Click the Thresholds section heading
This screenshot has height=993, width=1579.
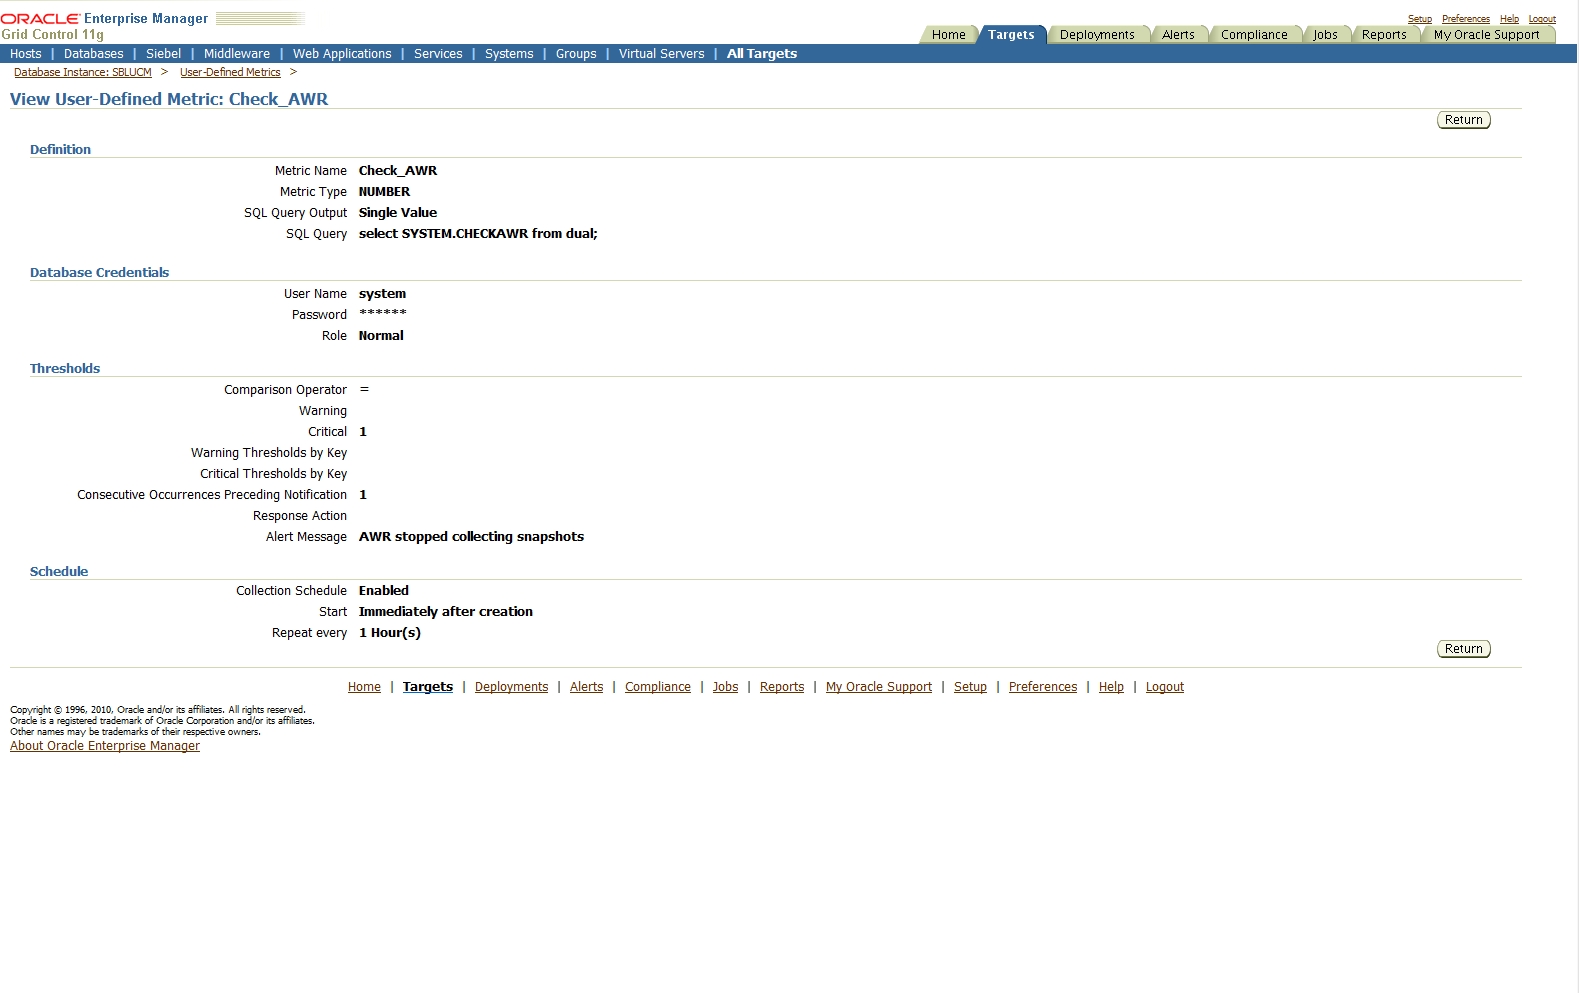65,369
